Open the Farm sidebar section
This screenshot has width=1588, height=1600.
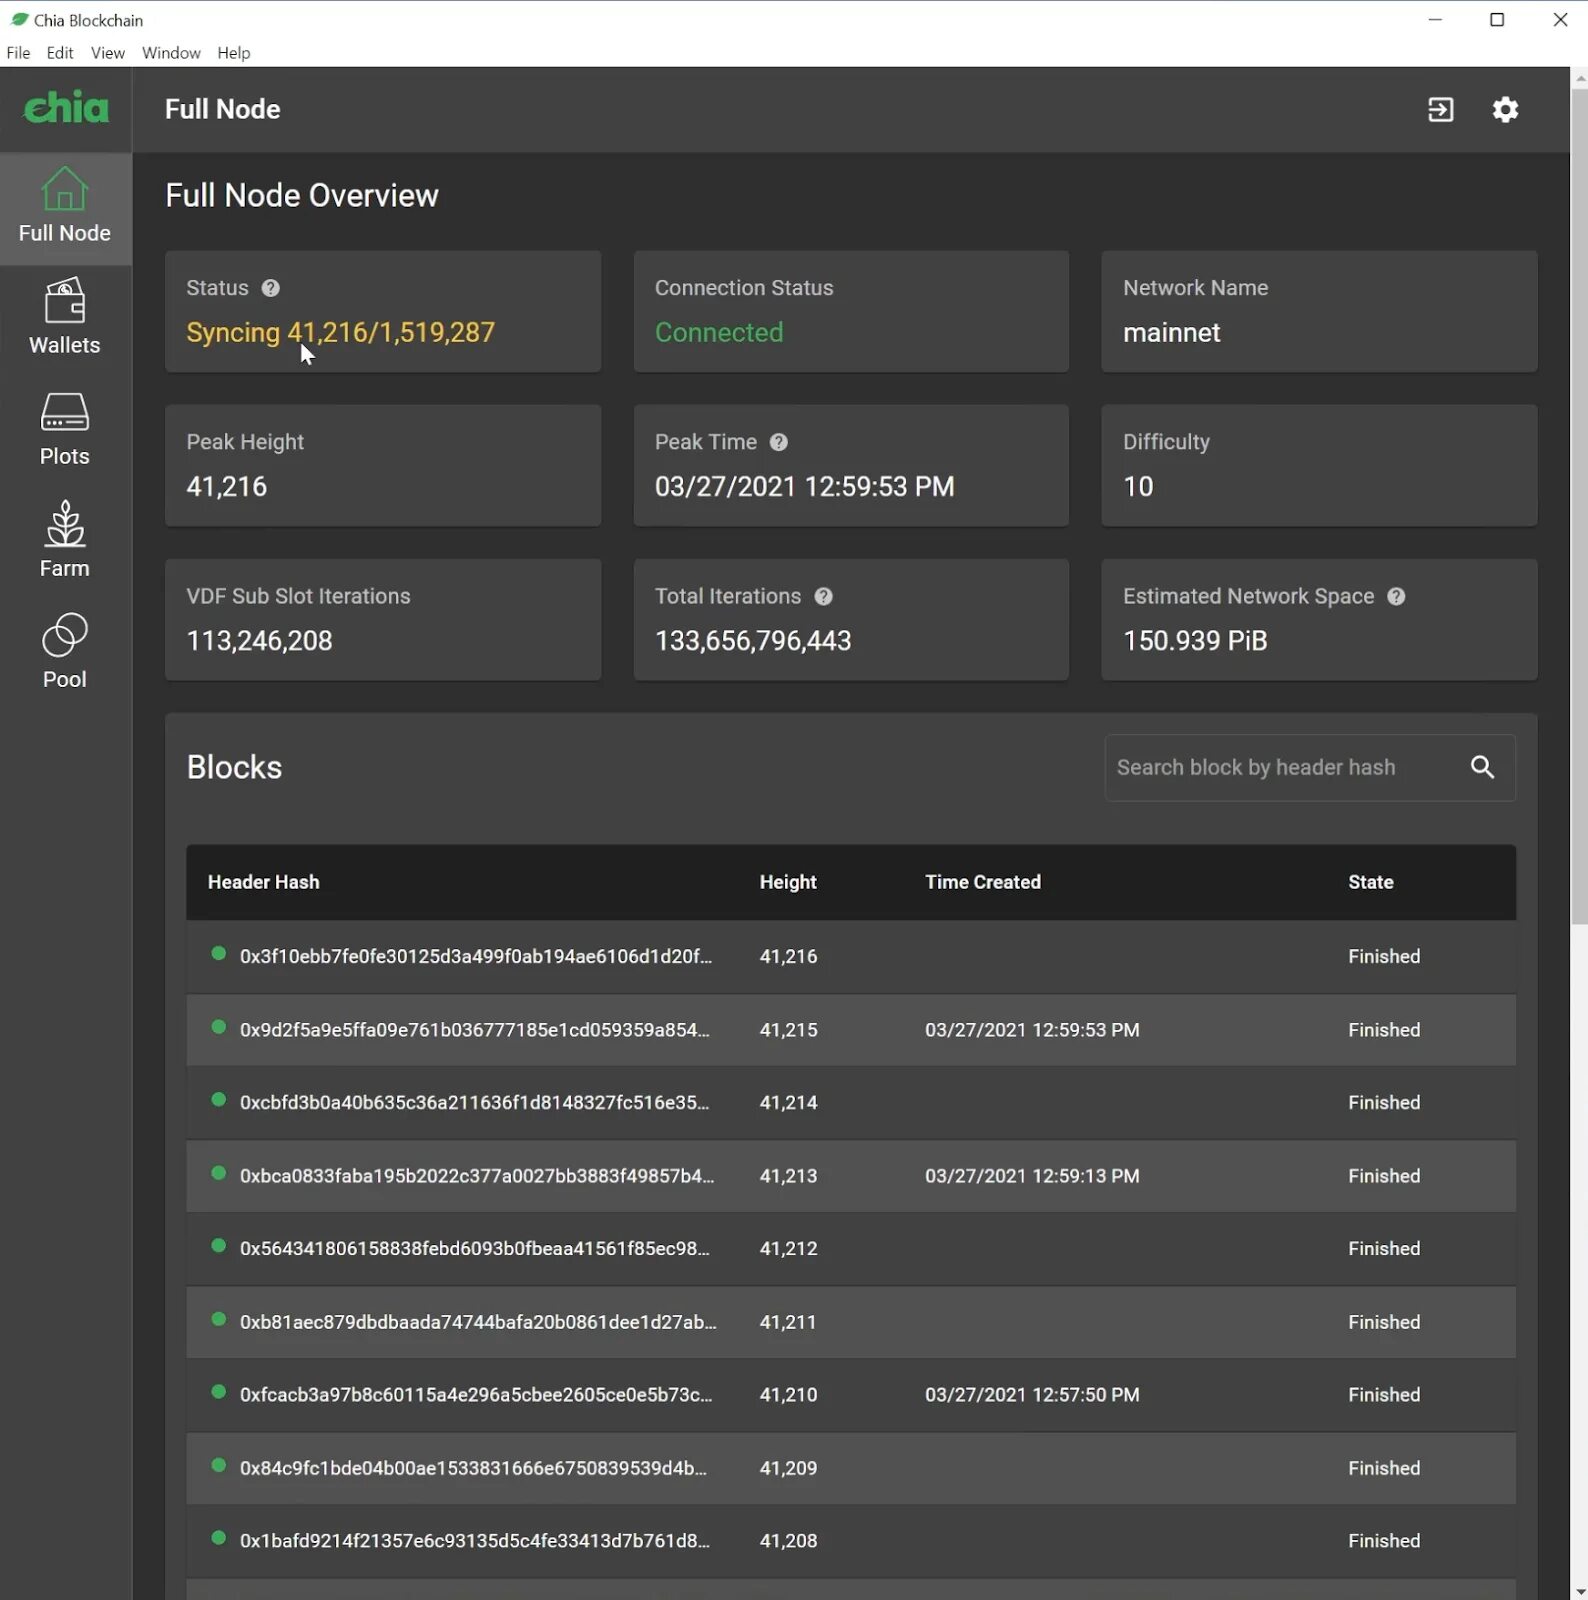65,542
